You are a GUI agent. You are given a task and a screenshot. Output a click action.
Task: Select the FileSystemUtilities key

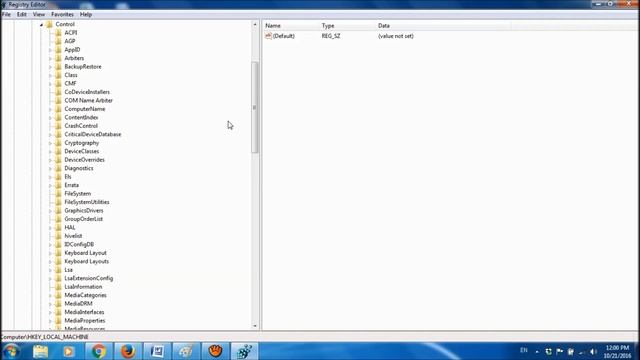click(87, 202)
